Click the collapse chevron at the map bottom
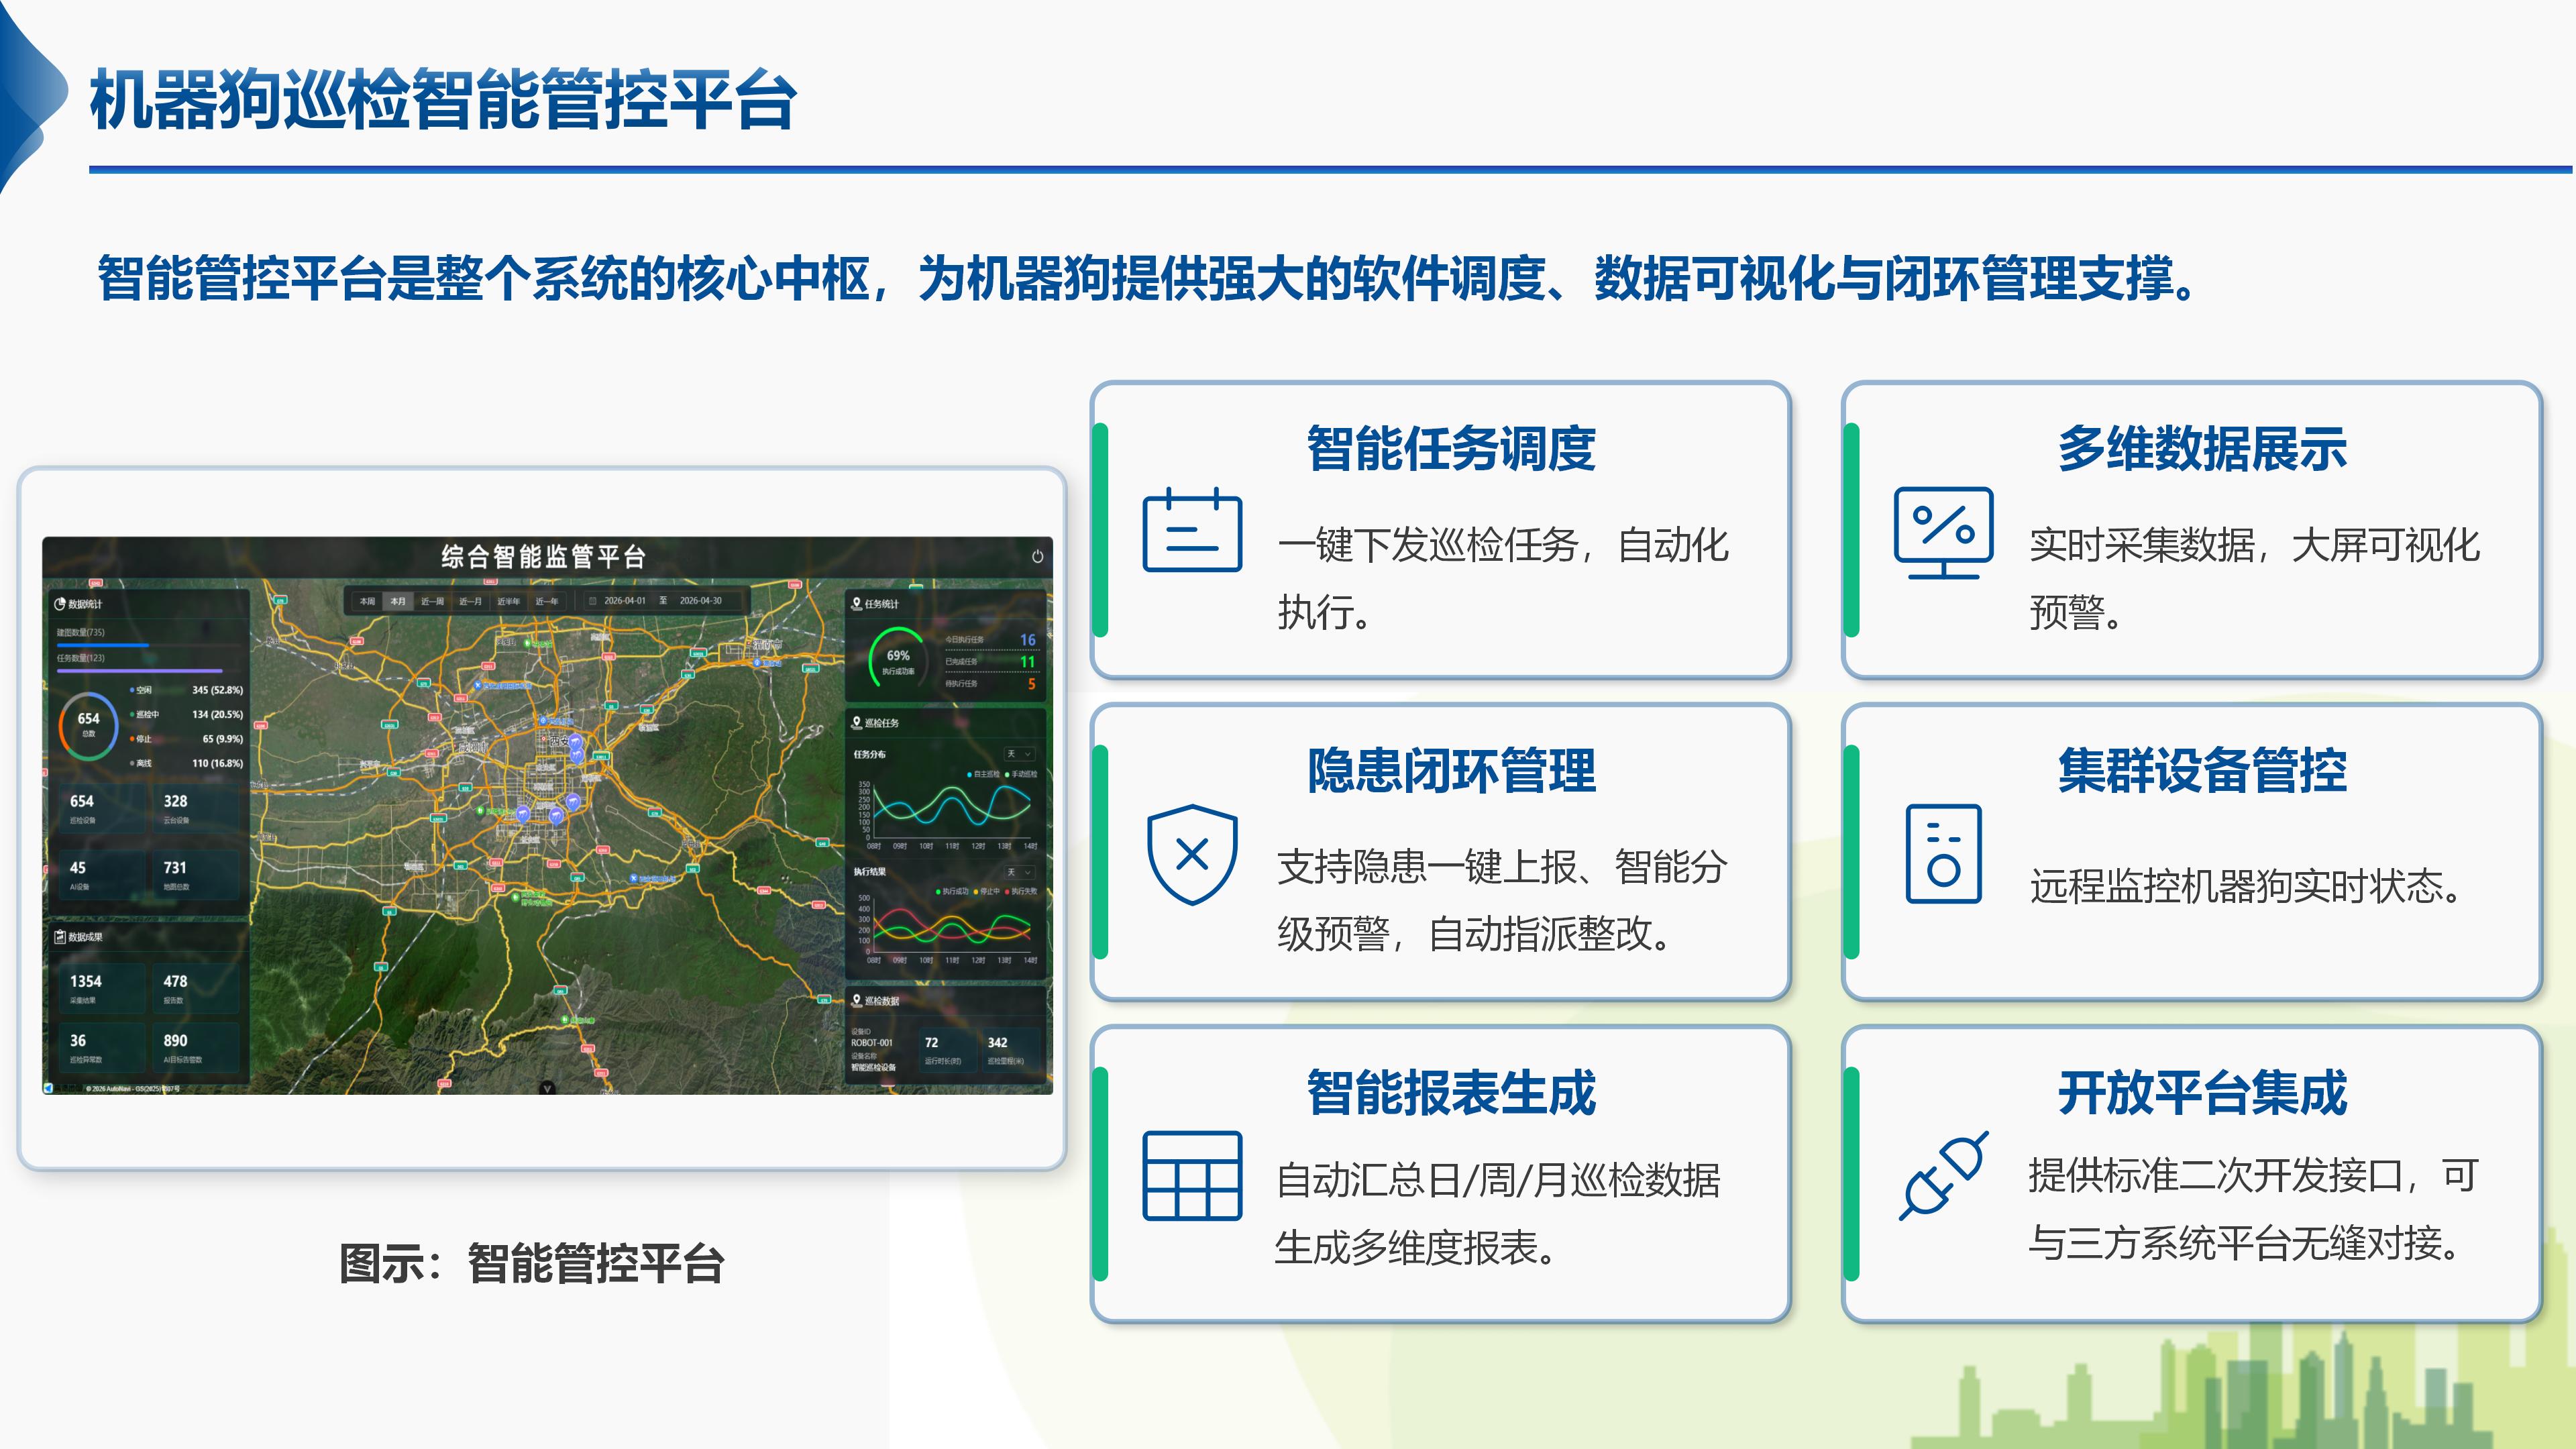This screenshot has width=2576, height=1449. click(547, 1087)
